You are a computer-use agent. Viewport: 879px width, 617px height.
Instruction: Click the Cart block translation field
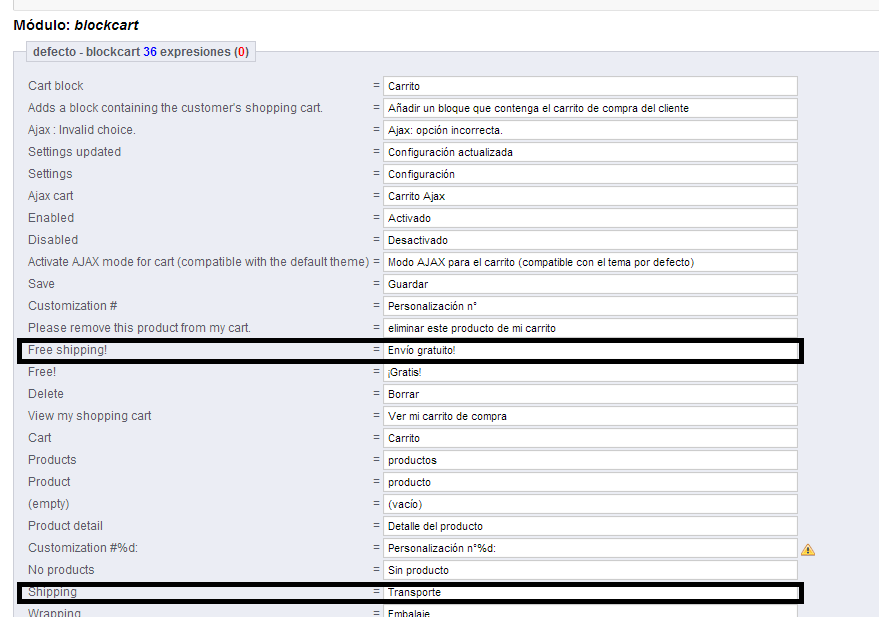[590, 86]
